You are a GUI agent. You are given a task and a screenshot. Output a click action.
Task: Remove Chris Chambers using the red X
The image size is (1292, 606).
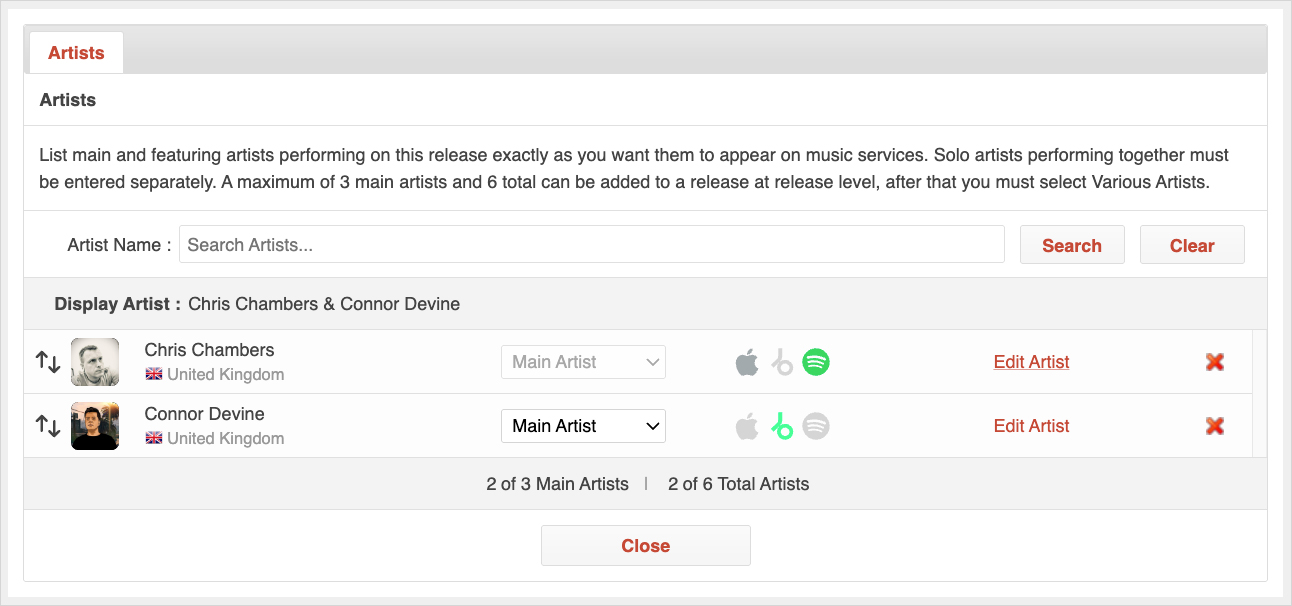pos(1215,362)
